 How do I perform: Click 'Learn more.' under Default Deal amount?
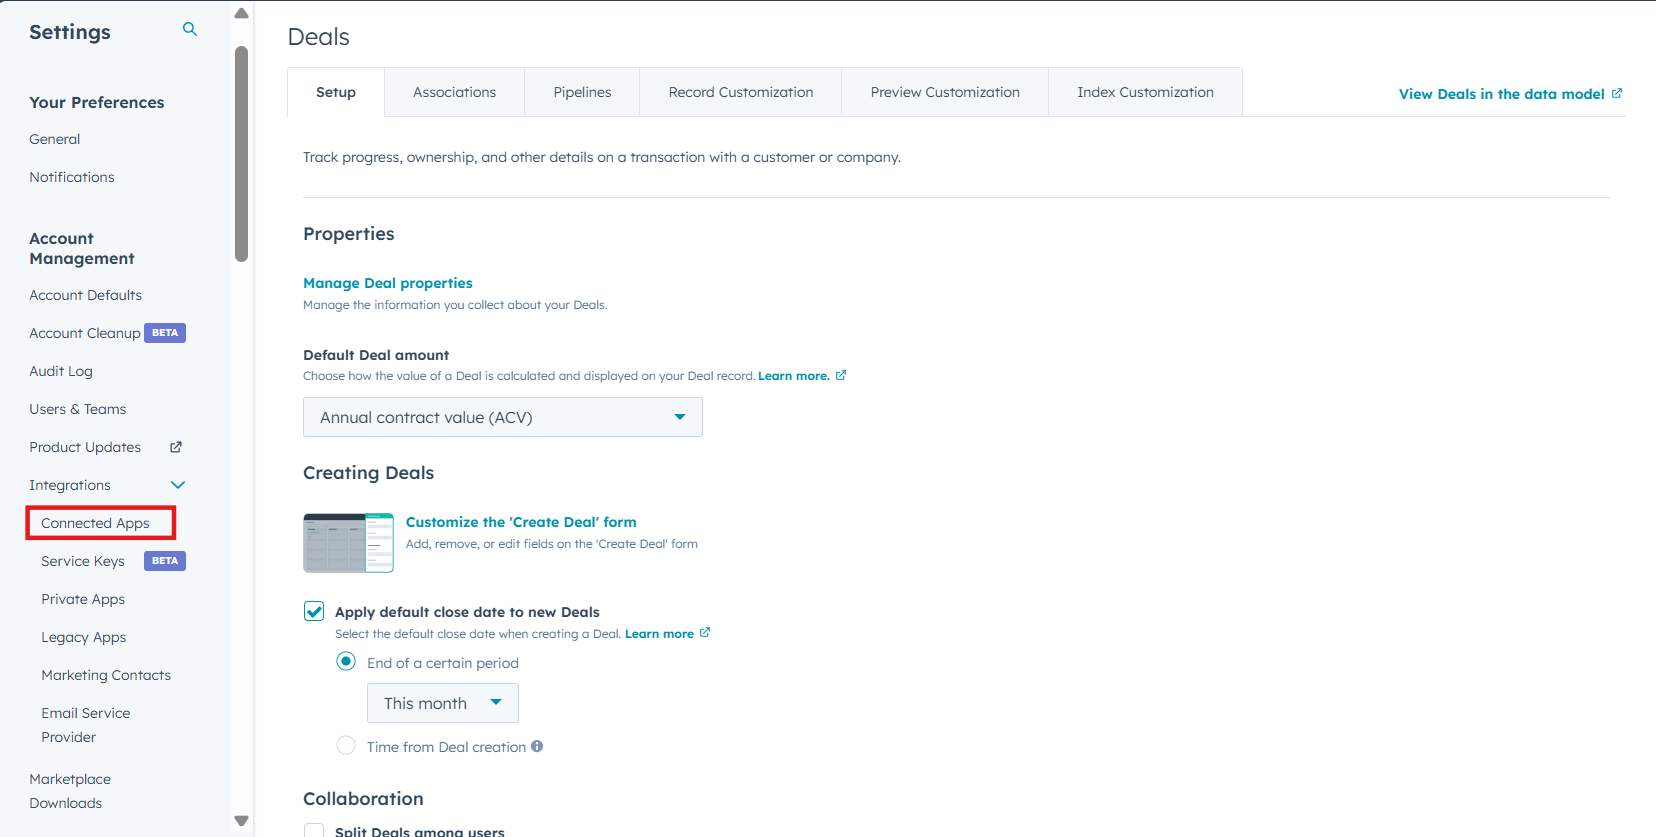[794, 376]
